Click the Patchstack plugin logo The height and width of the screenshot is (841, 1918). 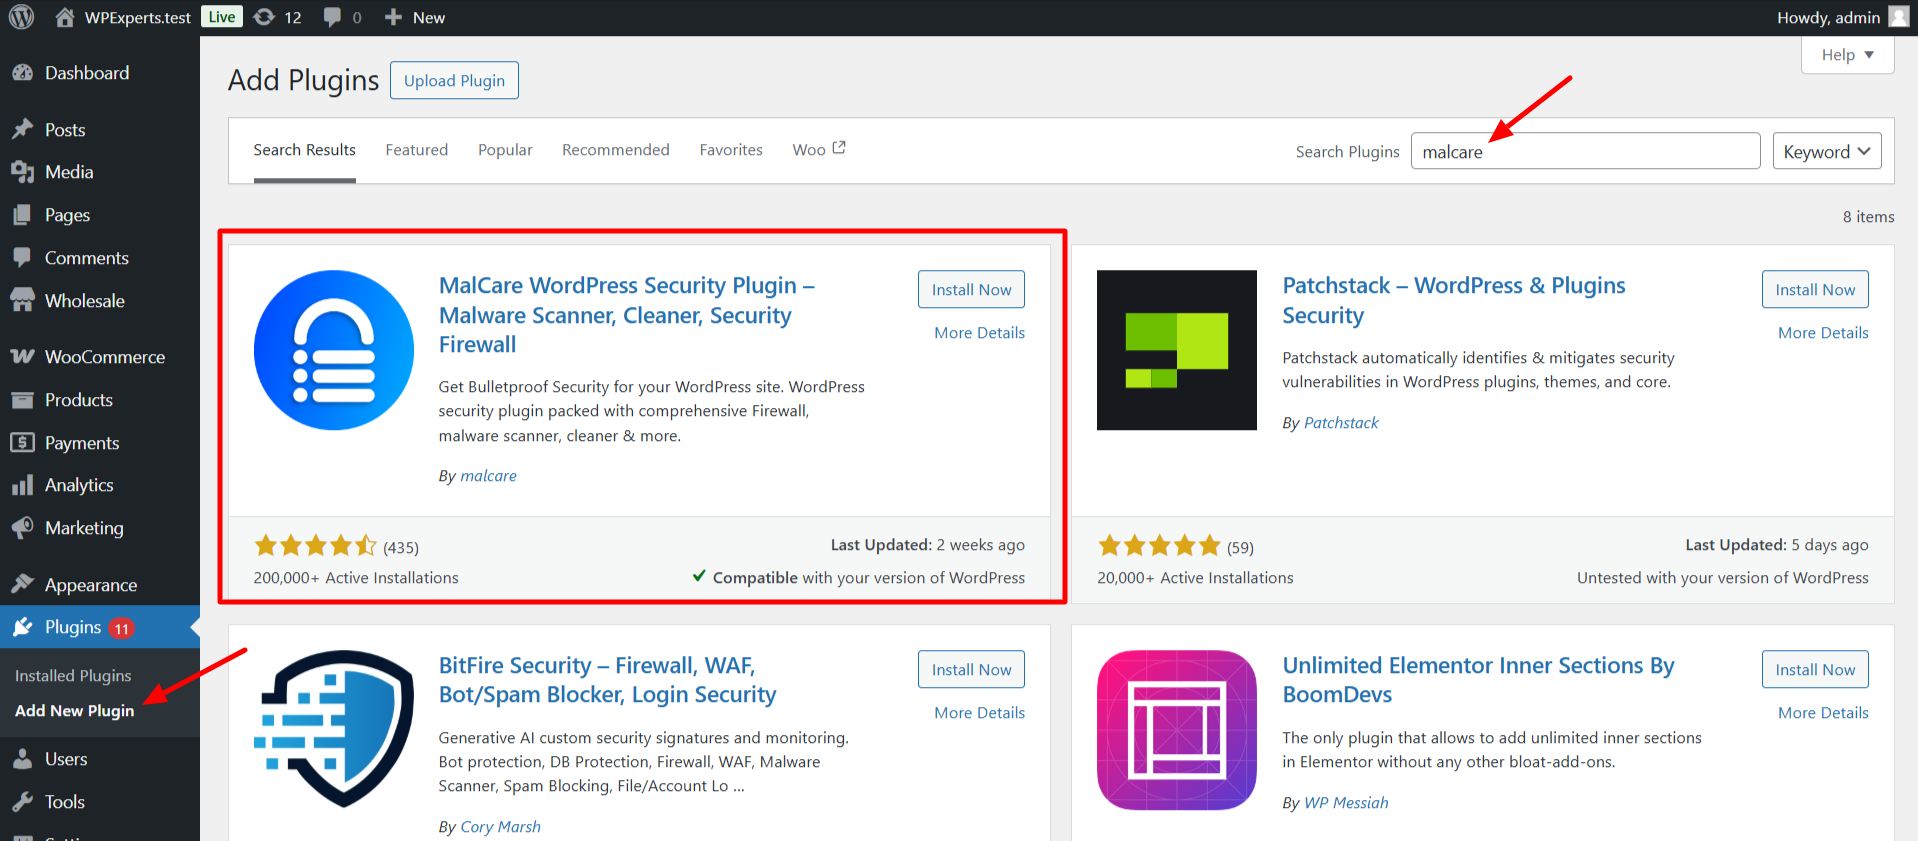pos(1176,350)
